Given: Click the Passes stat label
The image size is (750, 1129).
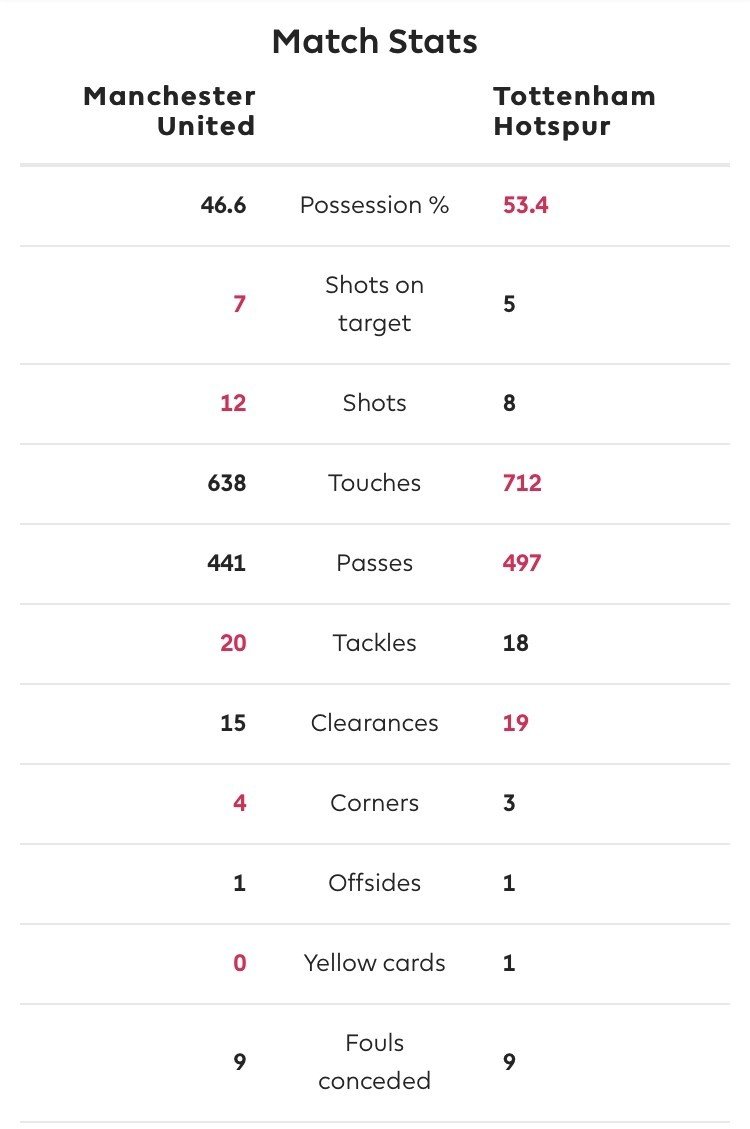Looking at the screenshot, I should pyautogui.click(x=374, y=563).
